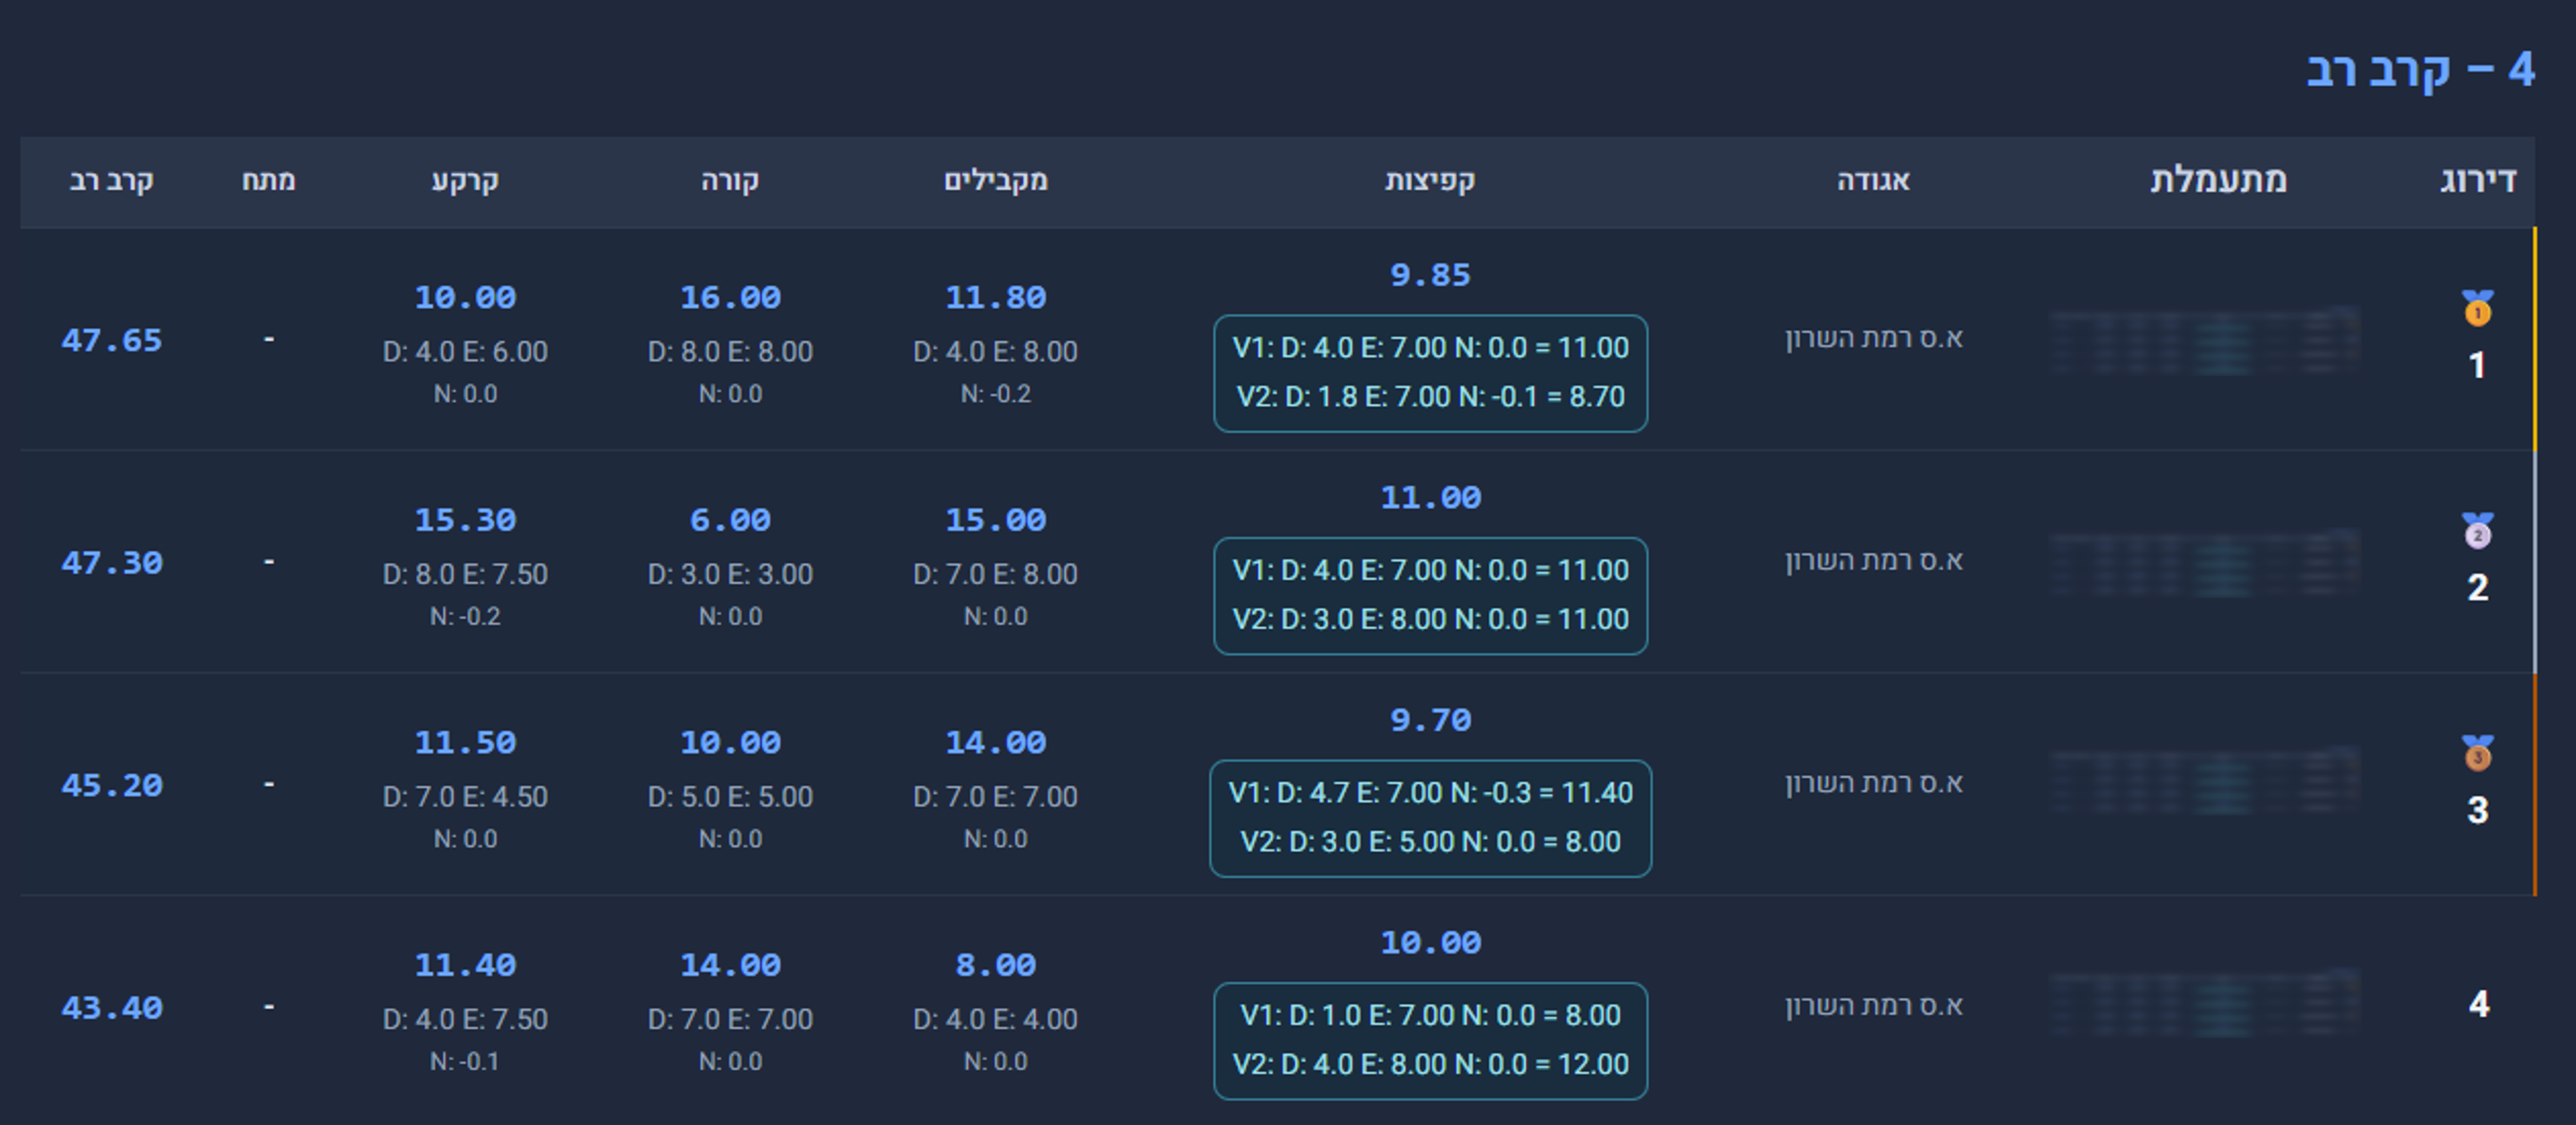The width and height of the screenshot is (2576, 1125).
Task: Click floor score 11.50
Action: tap(465, 742)
